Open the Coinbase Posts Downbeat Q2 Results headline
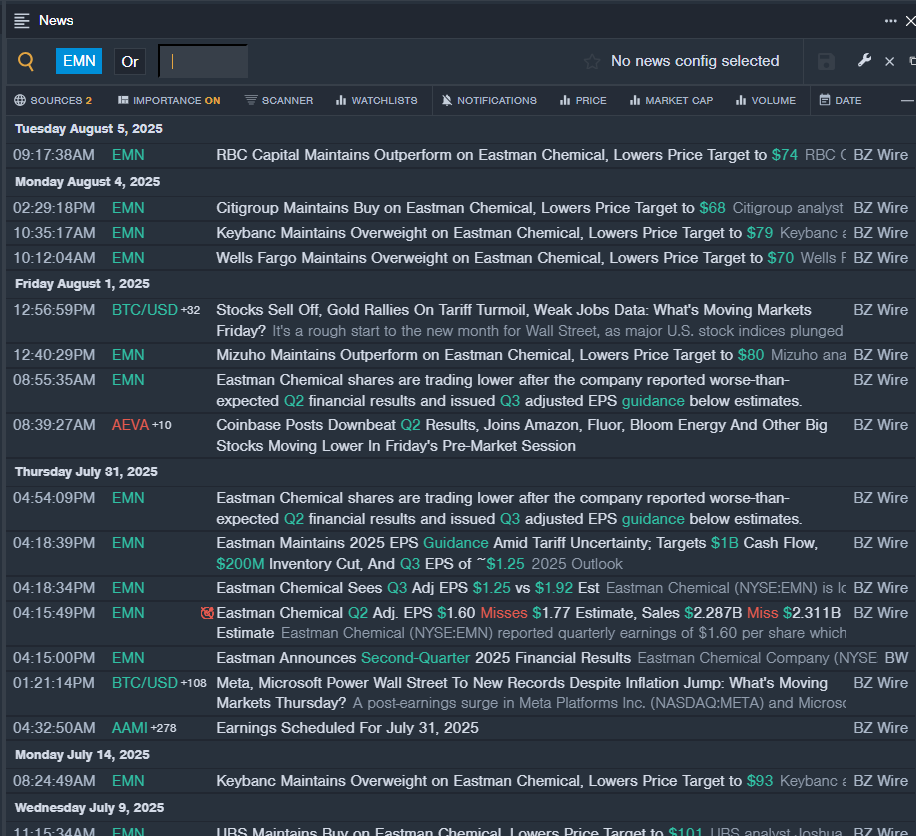 (x=521, y=435)
